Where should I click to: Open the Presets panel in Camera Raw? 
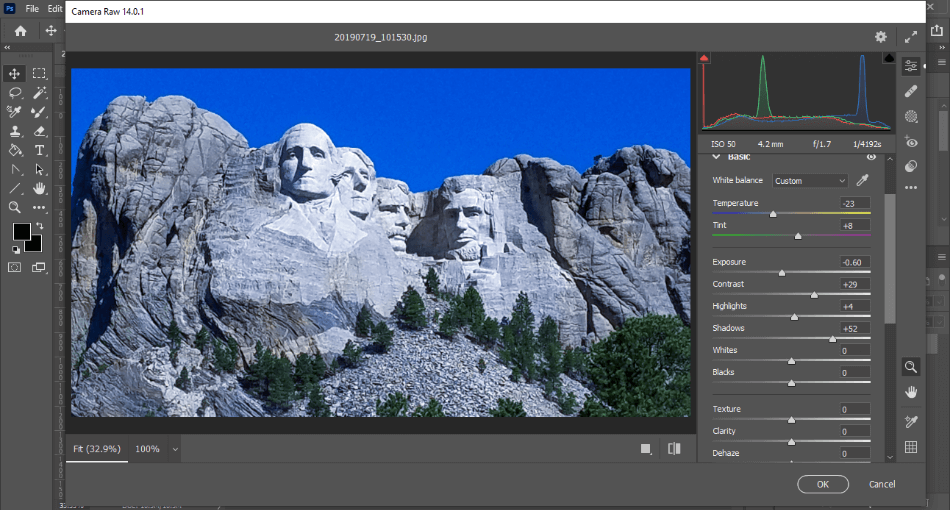coord(911,166)
